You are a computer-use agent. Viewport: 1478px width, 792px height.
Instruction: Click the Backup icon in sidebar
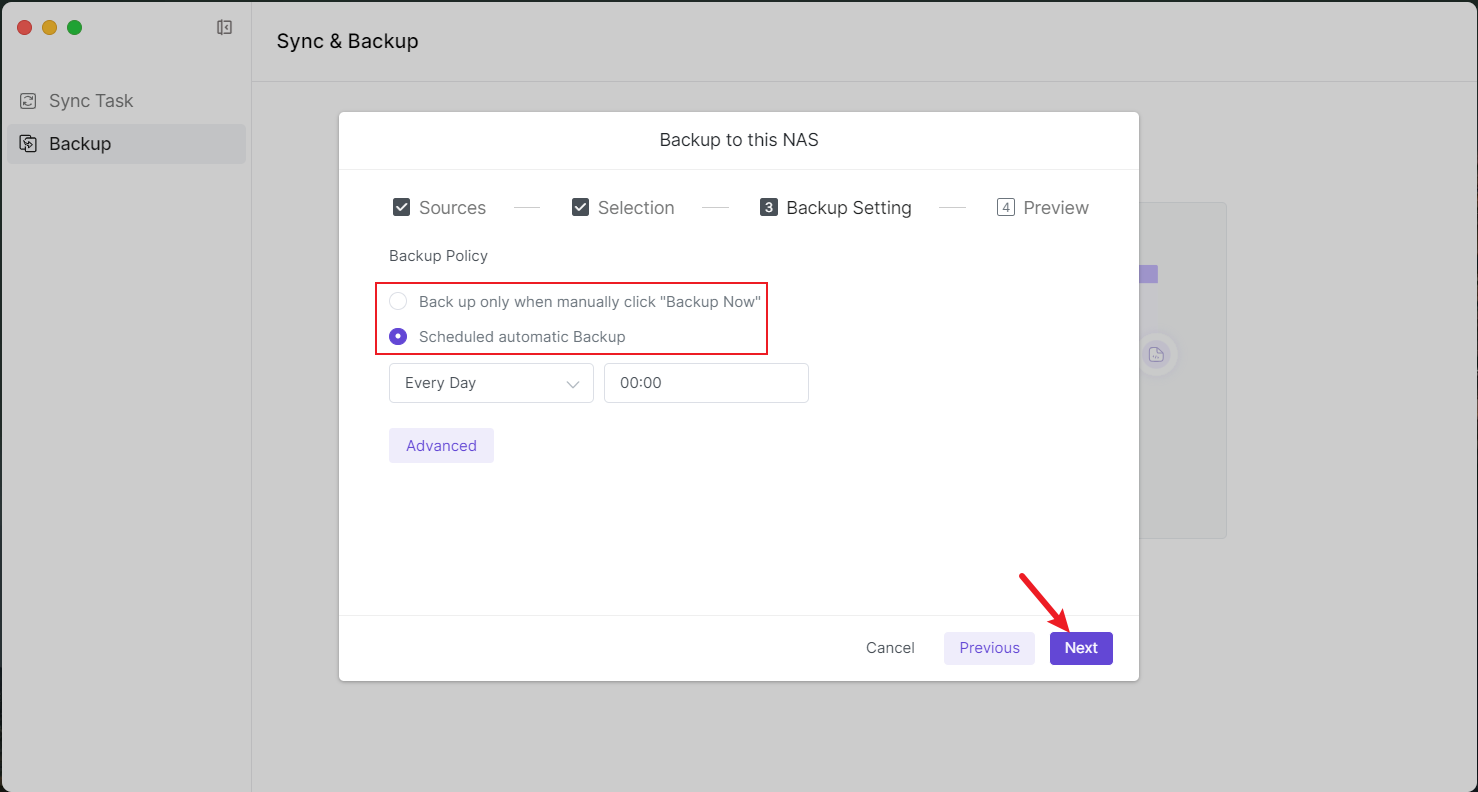28,144
